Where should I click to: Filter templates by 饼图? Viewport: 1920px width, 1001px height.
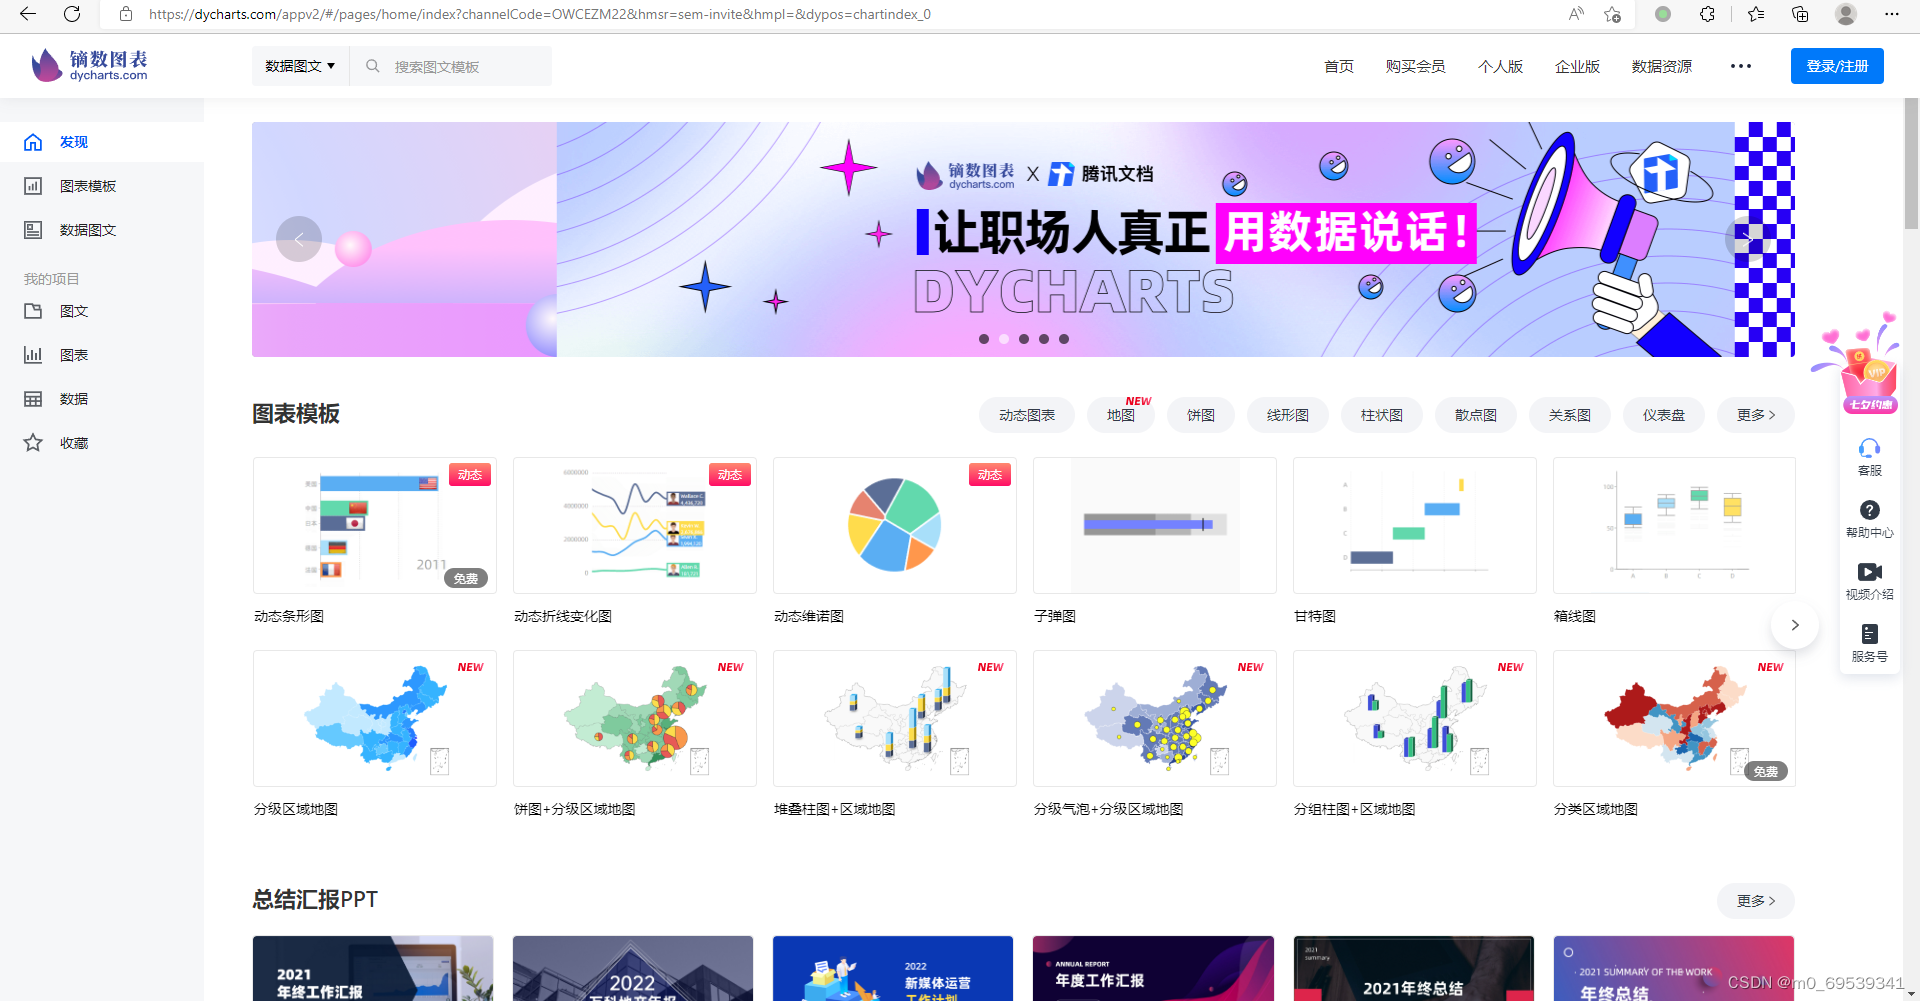(1201, 415)
